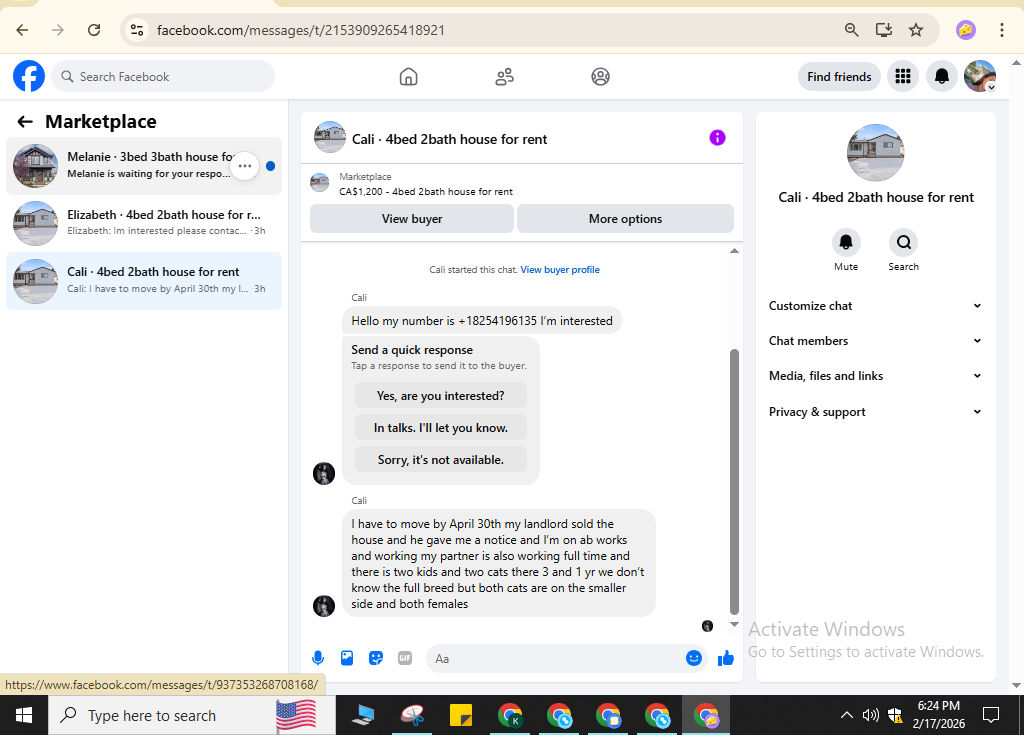This screenshot has height=735, width=1024.
Task: Expand Privacy & support section
Action: tap(875, 412)
